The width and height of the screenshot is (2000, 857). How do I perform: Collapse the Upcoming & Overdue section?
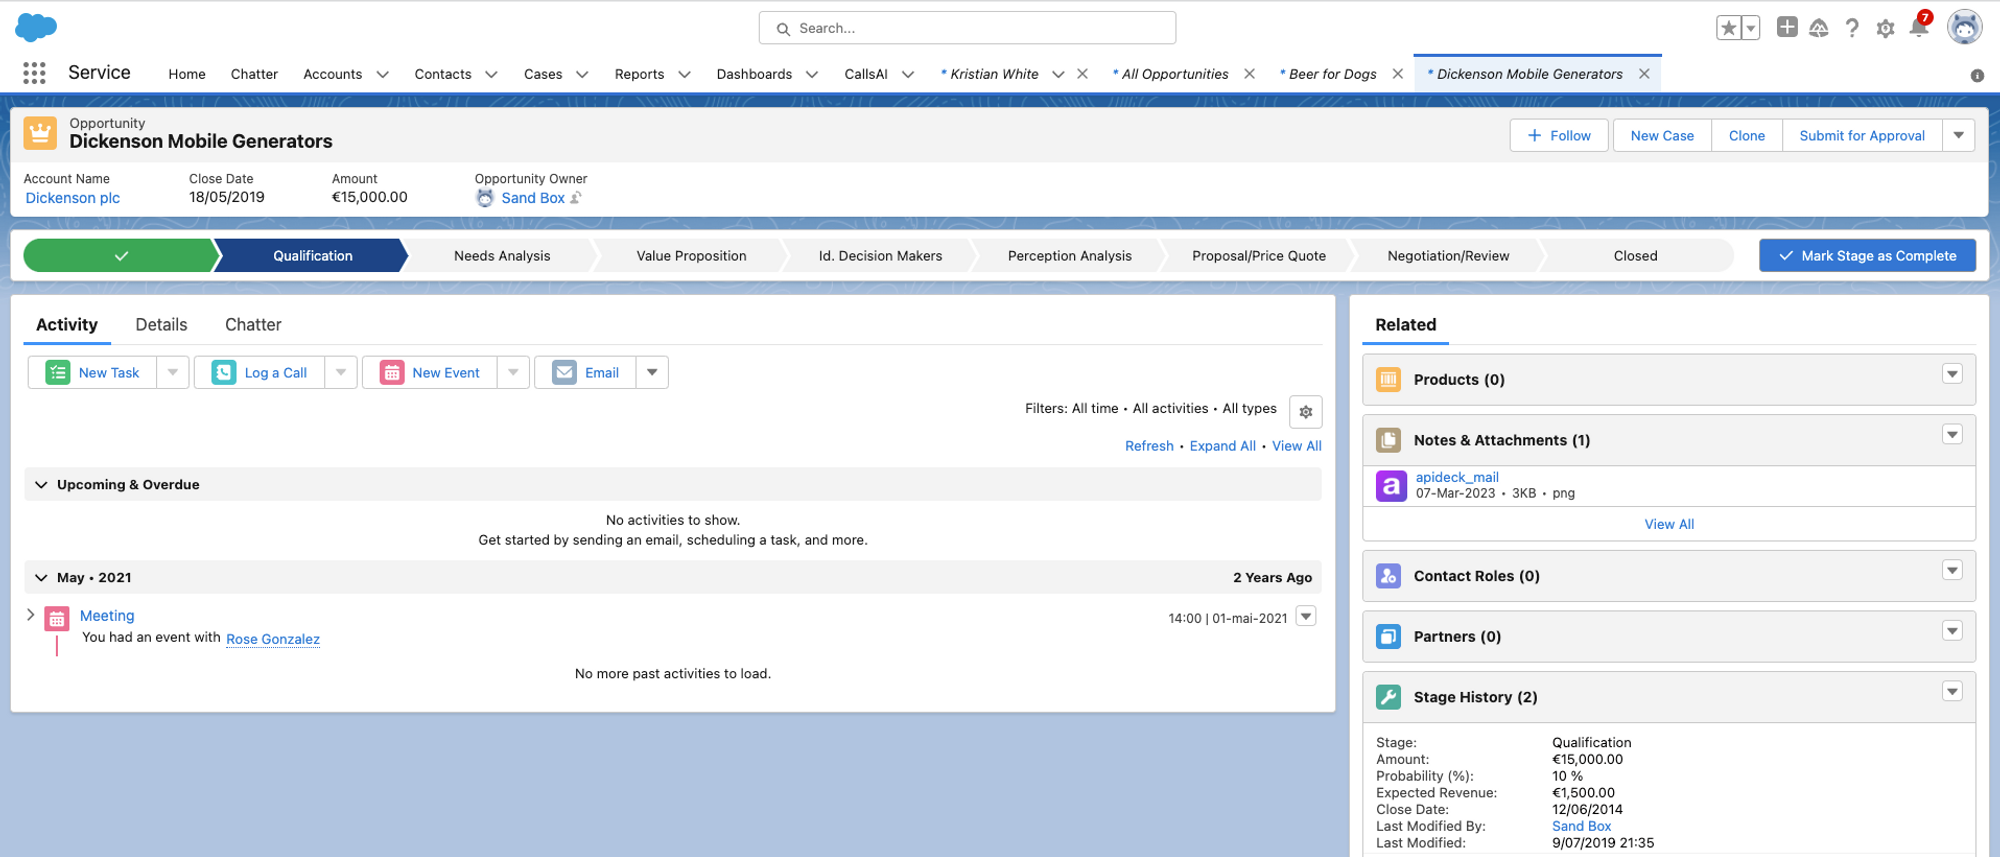(41, 485)
